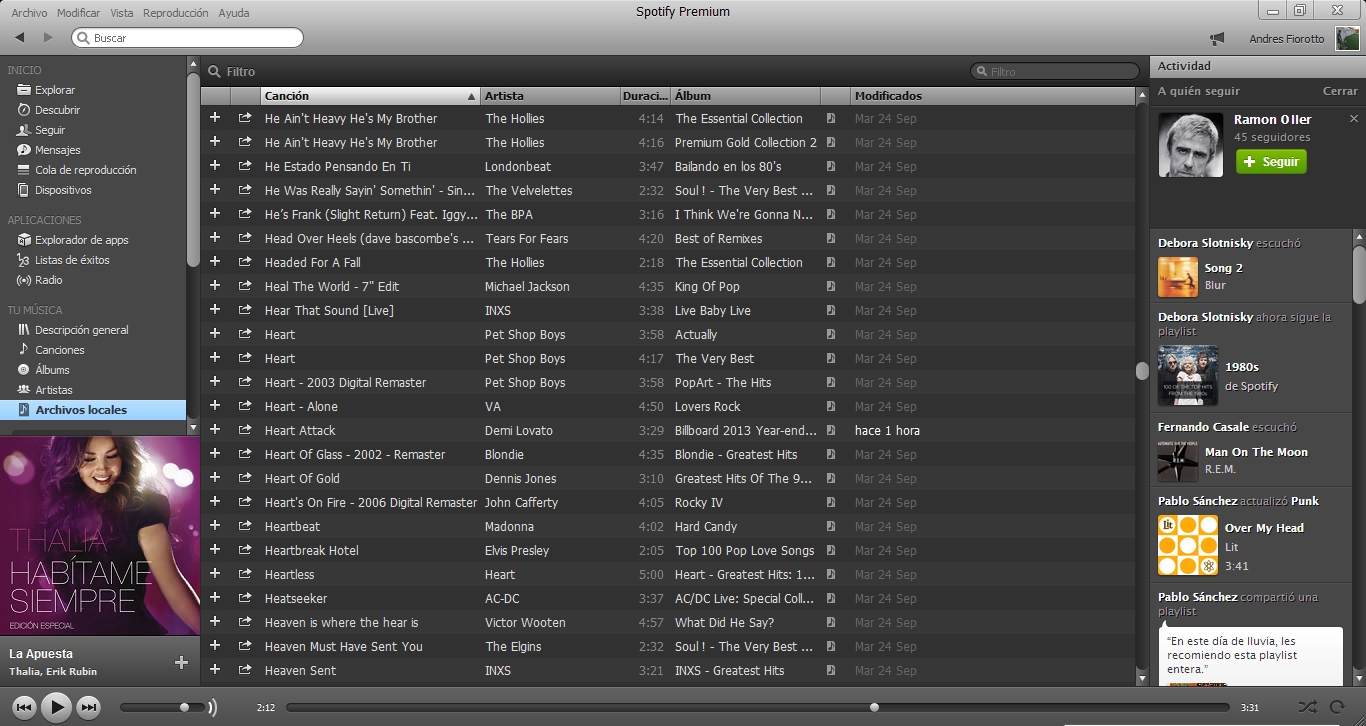This screenshot has width=1366, height=726.
Task: Open Radio in the sidebar
Action: point(49,280)
